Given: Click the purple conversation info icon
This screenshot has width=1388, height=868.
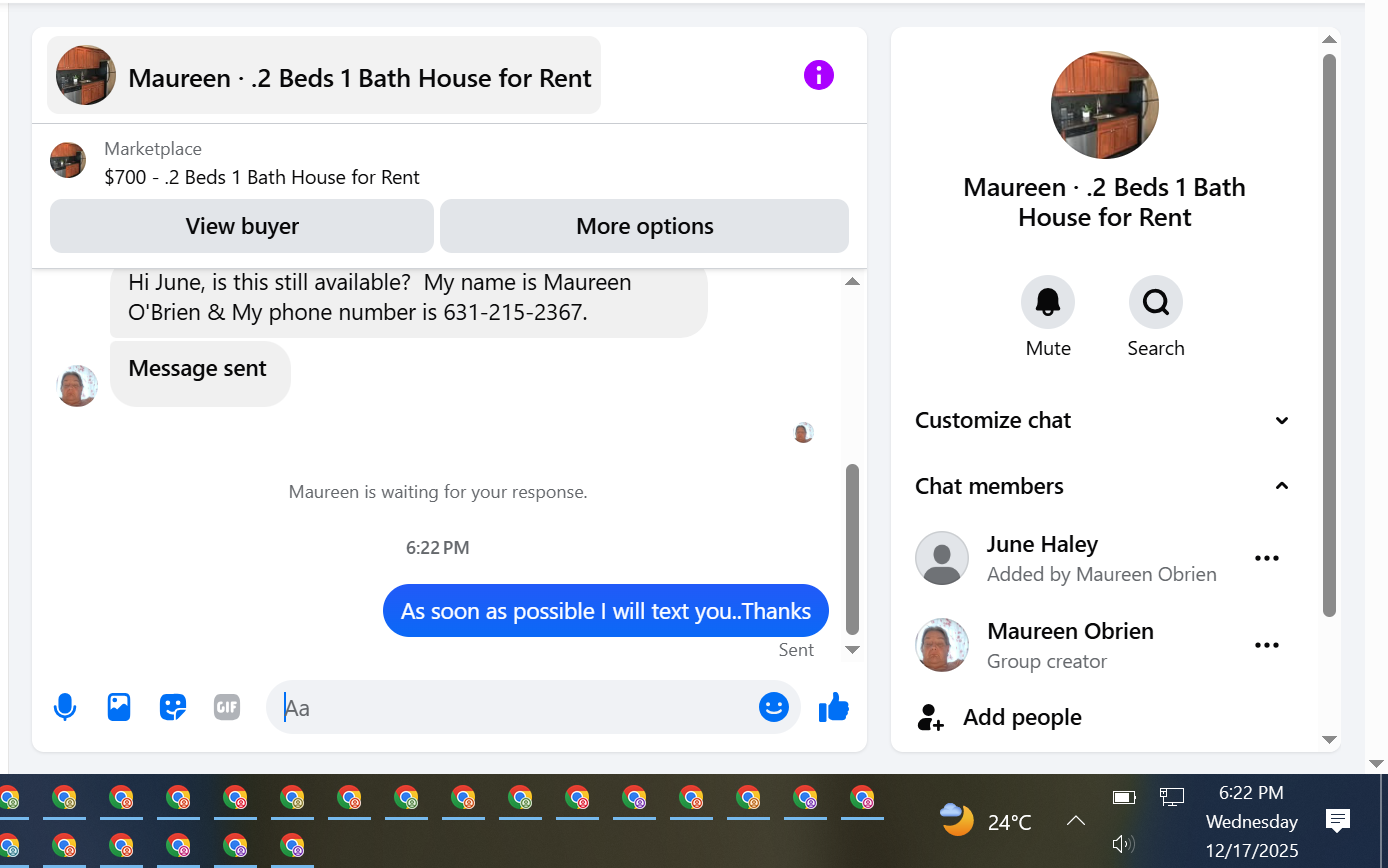Looking at the screenshot, I should pyautogui.click(x=818, y=75).
